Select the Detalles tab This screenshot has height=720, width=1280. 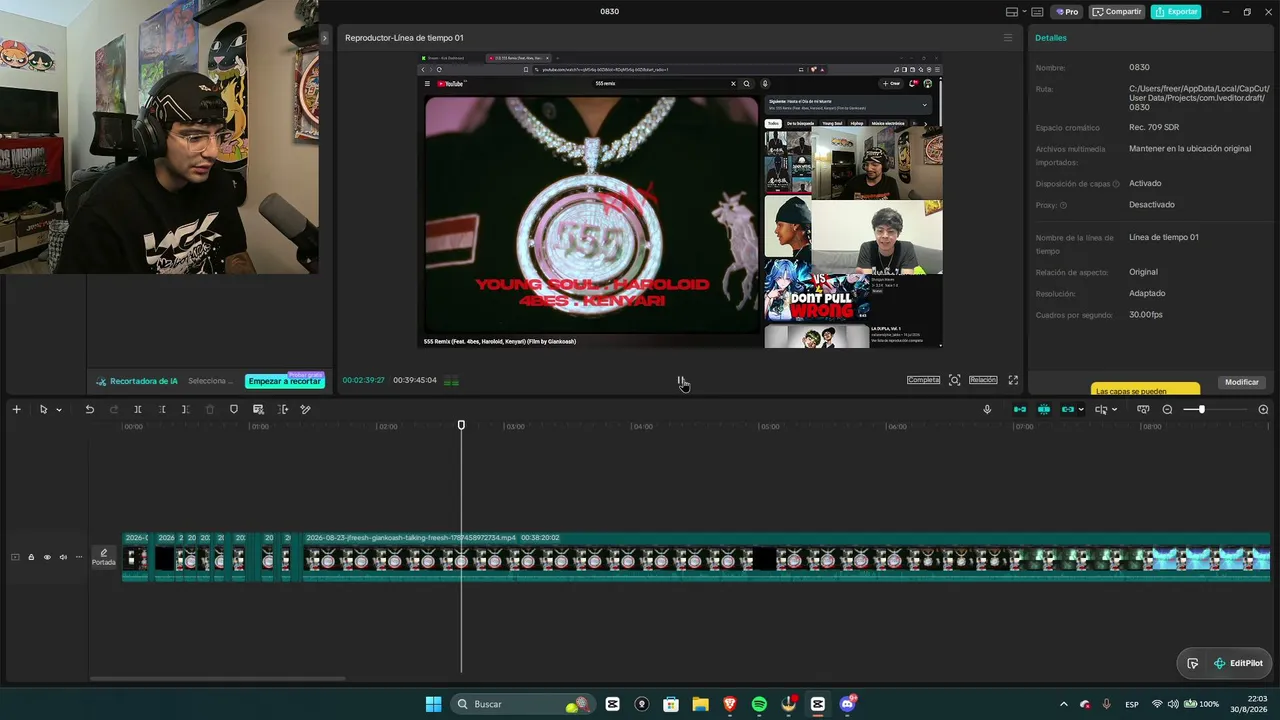tap(1051, 38)
